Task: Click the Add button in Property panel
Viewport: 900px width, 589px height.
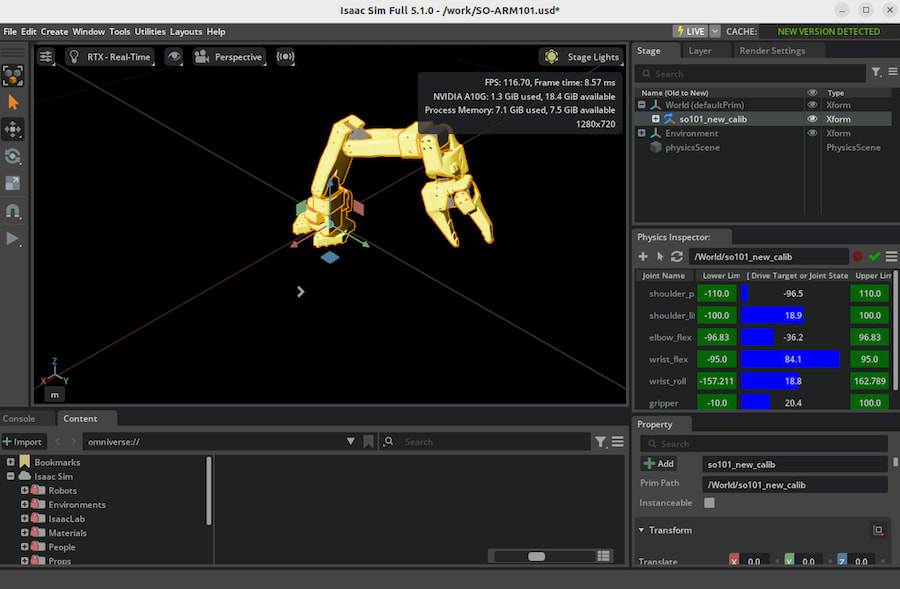Action: [x=659, y=464]
